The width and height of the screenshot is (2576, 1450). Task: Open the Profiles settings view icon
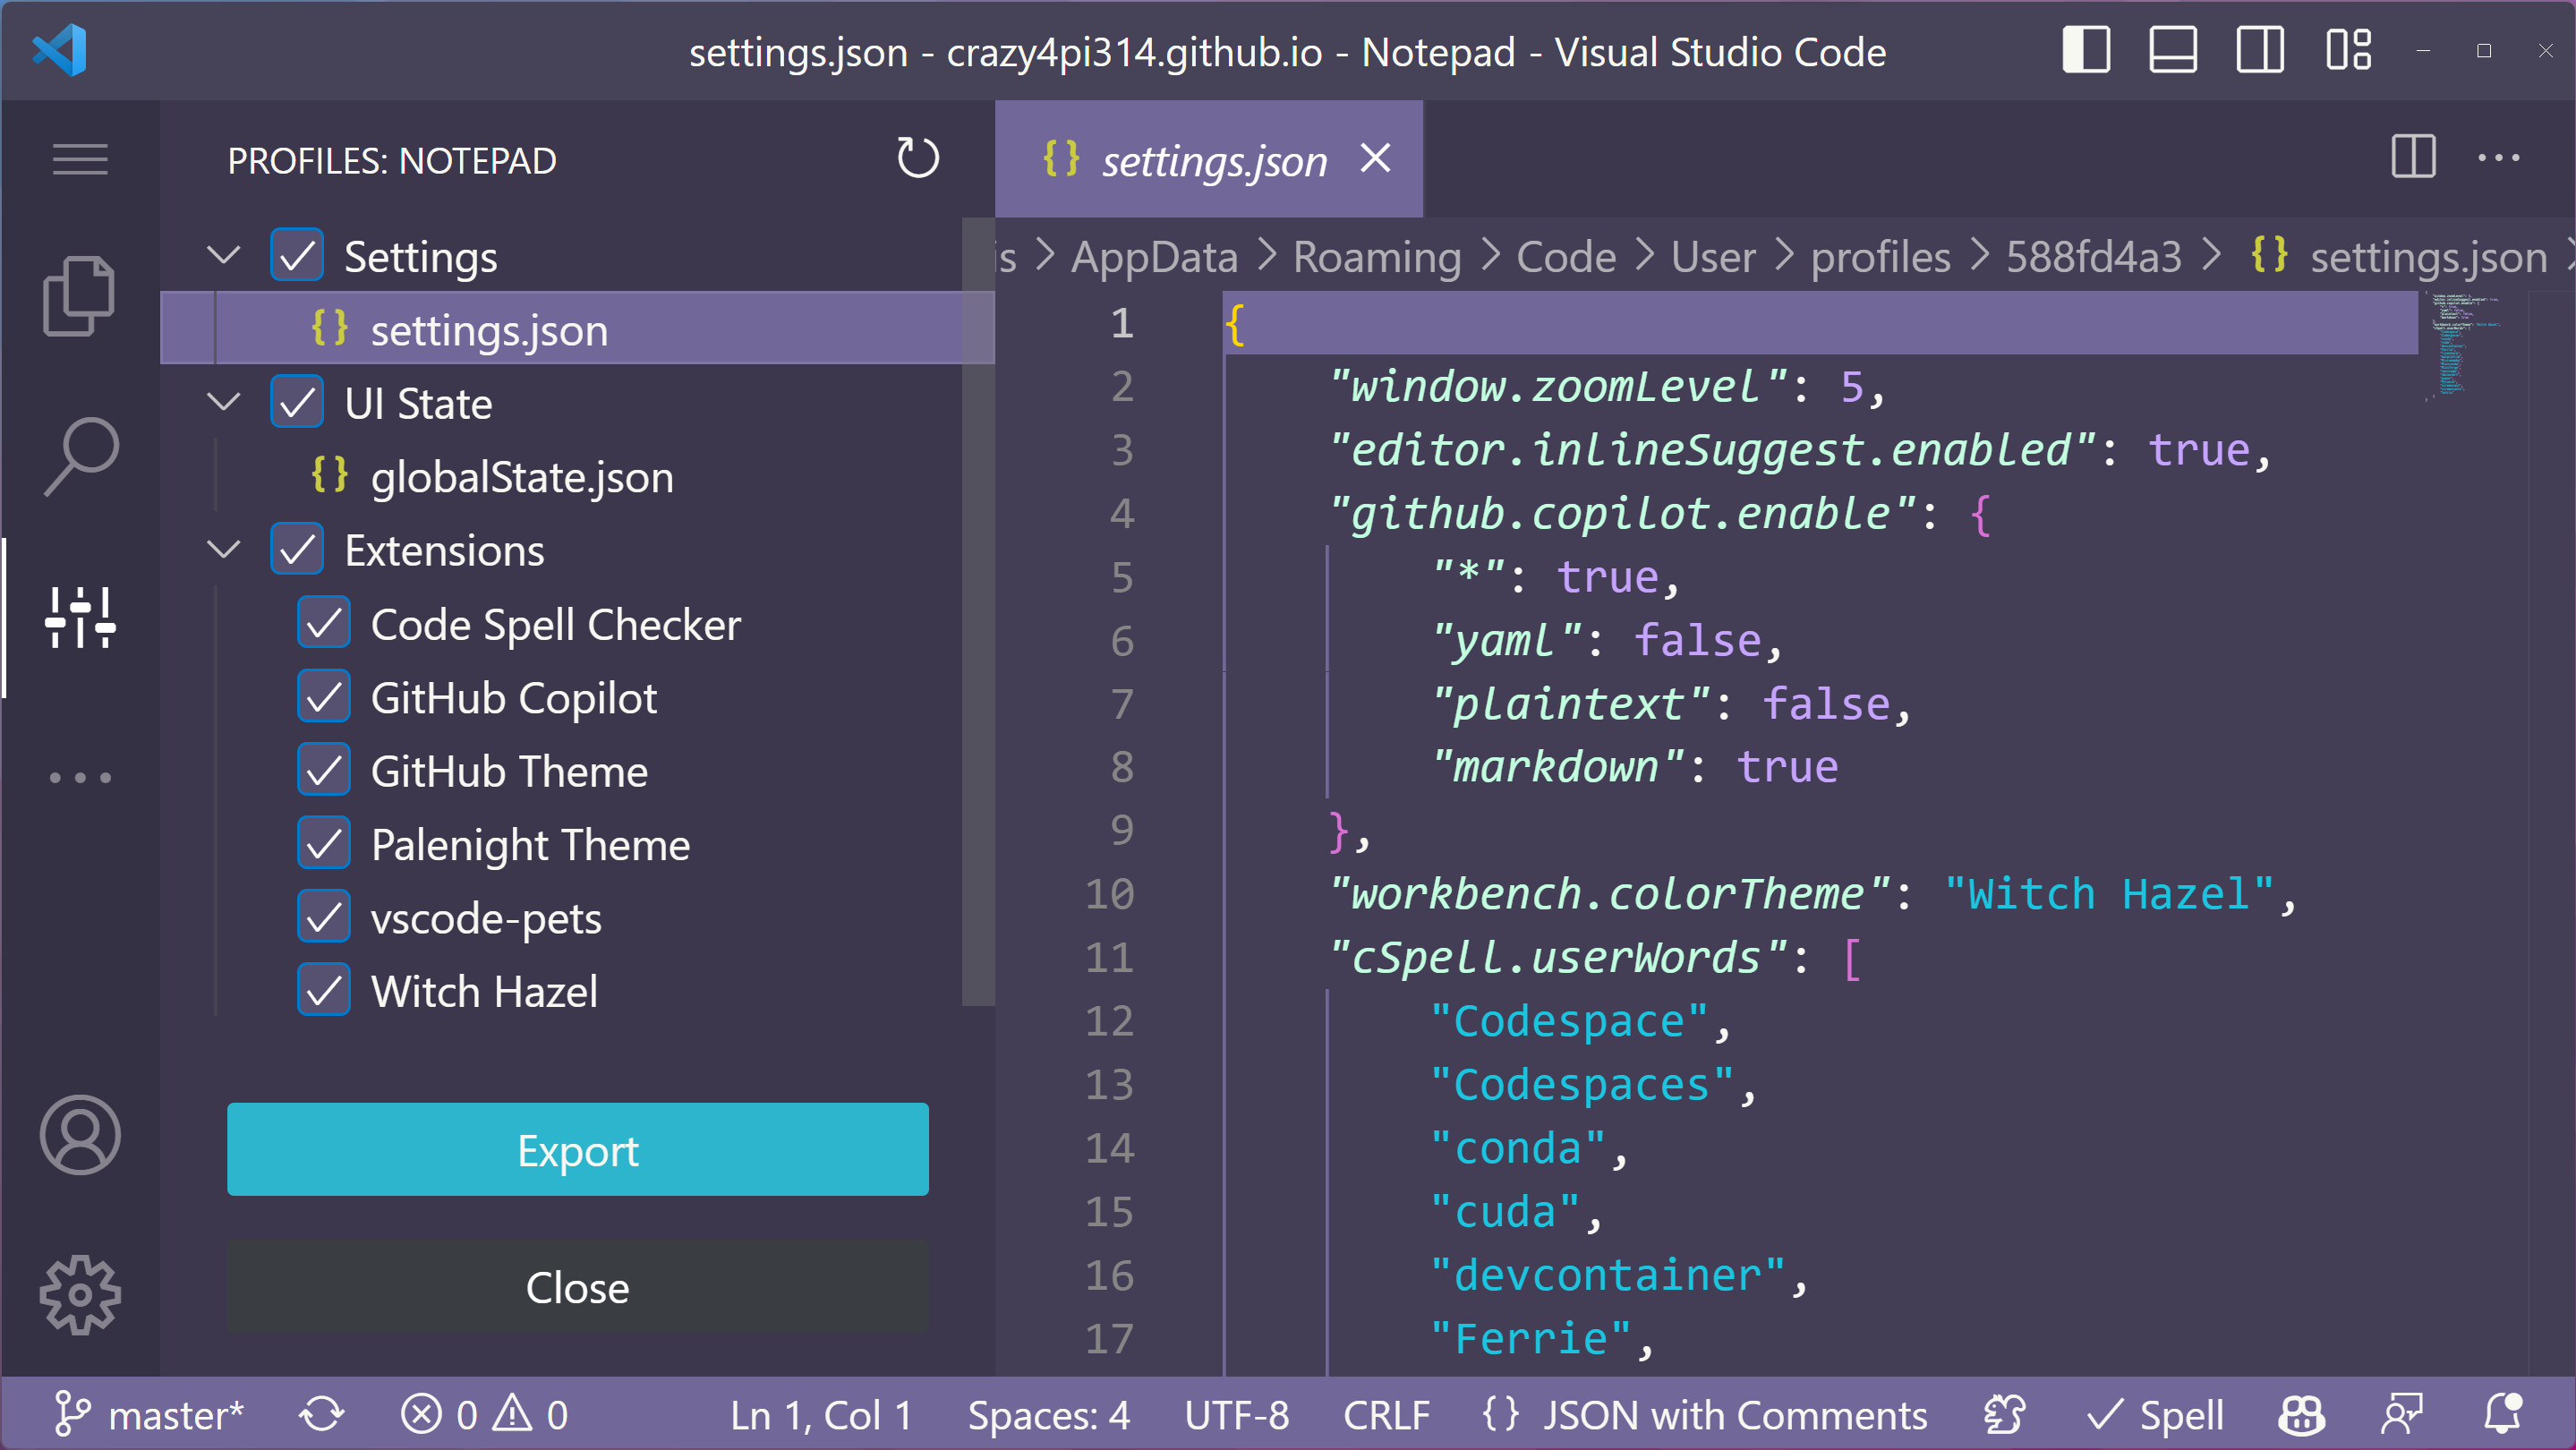[80, 617]
